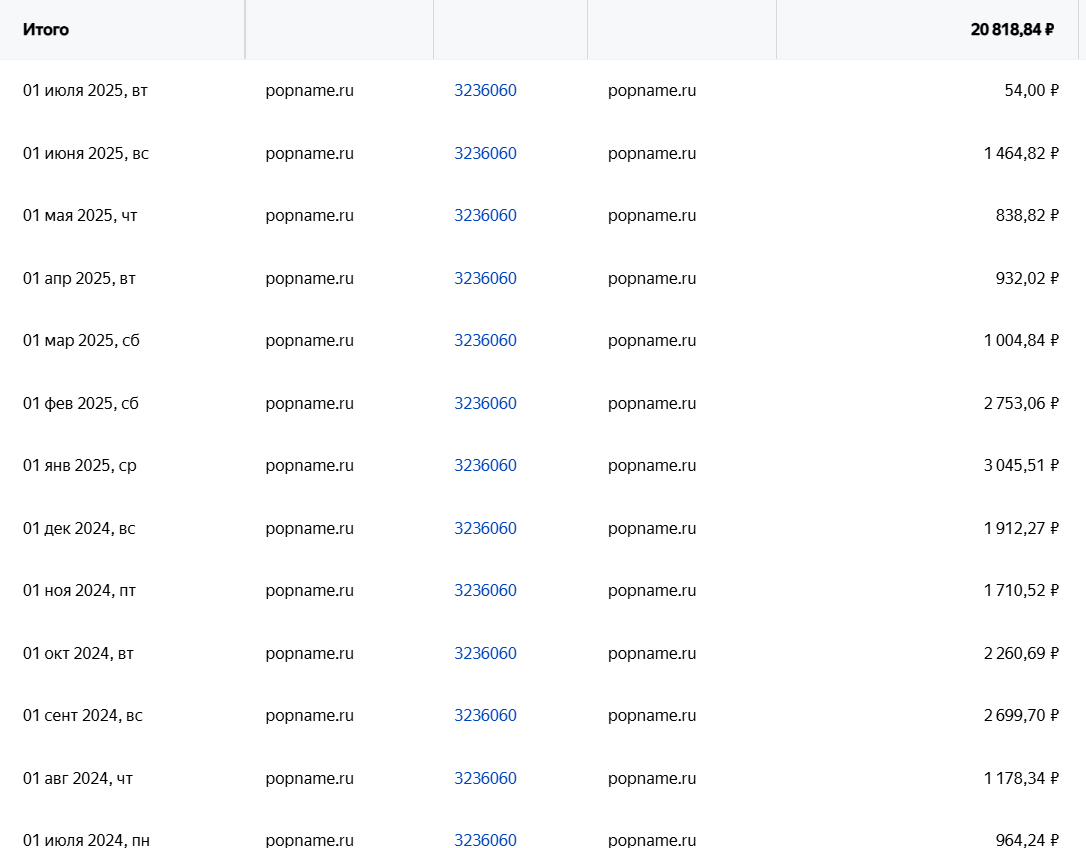Open link 3236060 in the 01 июля 2025 row
This screenshot has width=1086, height=848.
(x=486, y=91)
